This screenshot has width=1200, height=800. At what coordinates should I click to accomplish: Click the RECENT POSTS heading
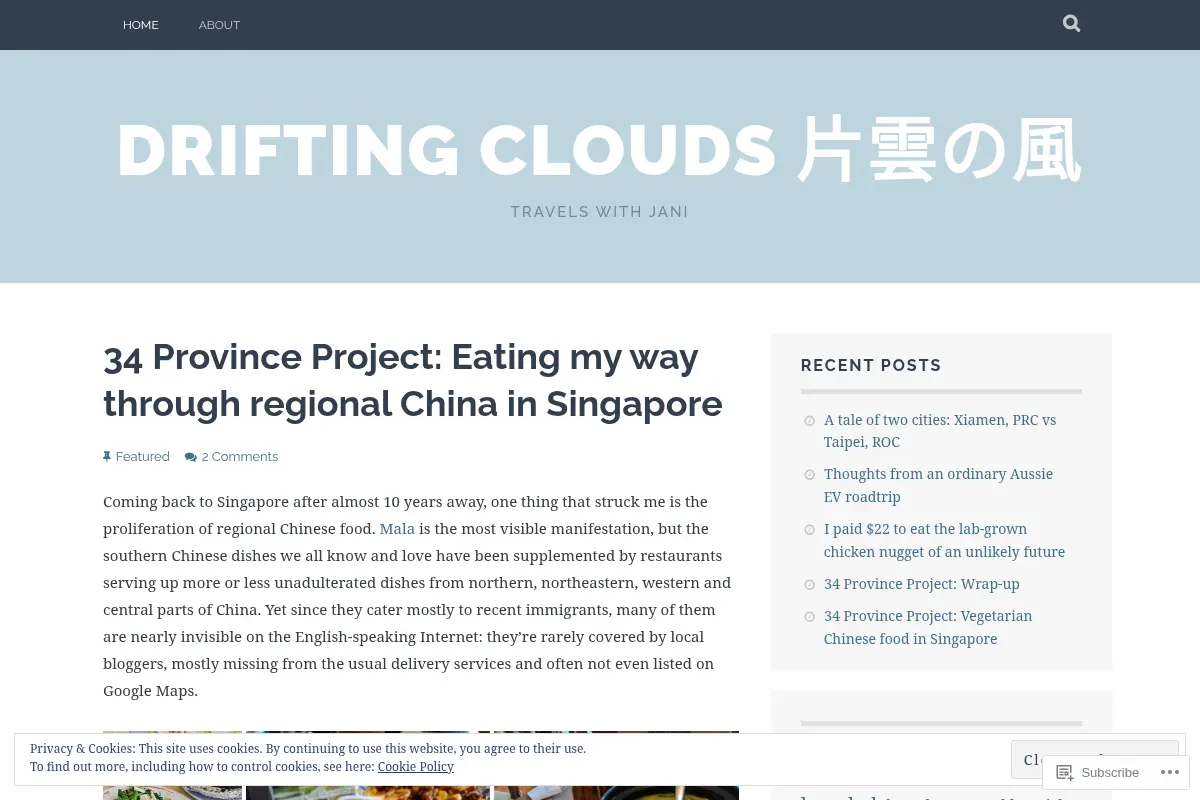[x=871, y=366]
